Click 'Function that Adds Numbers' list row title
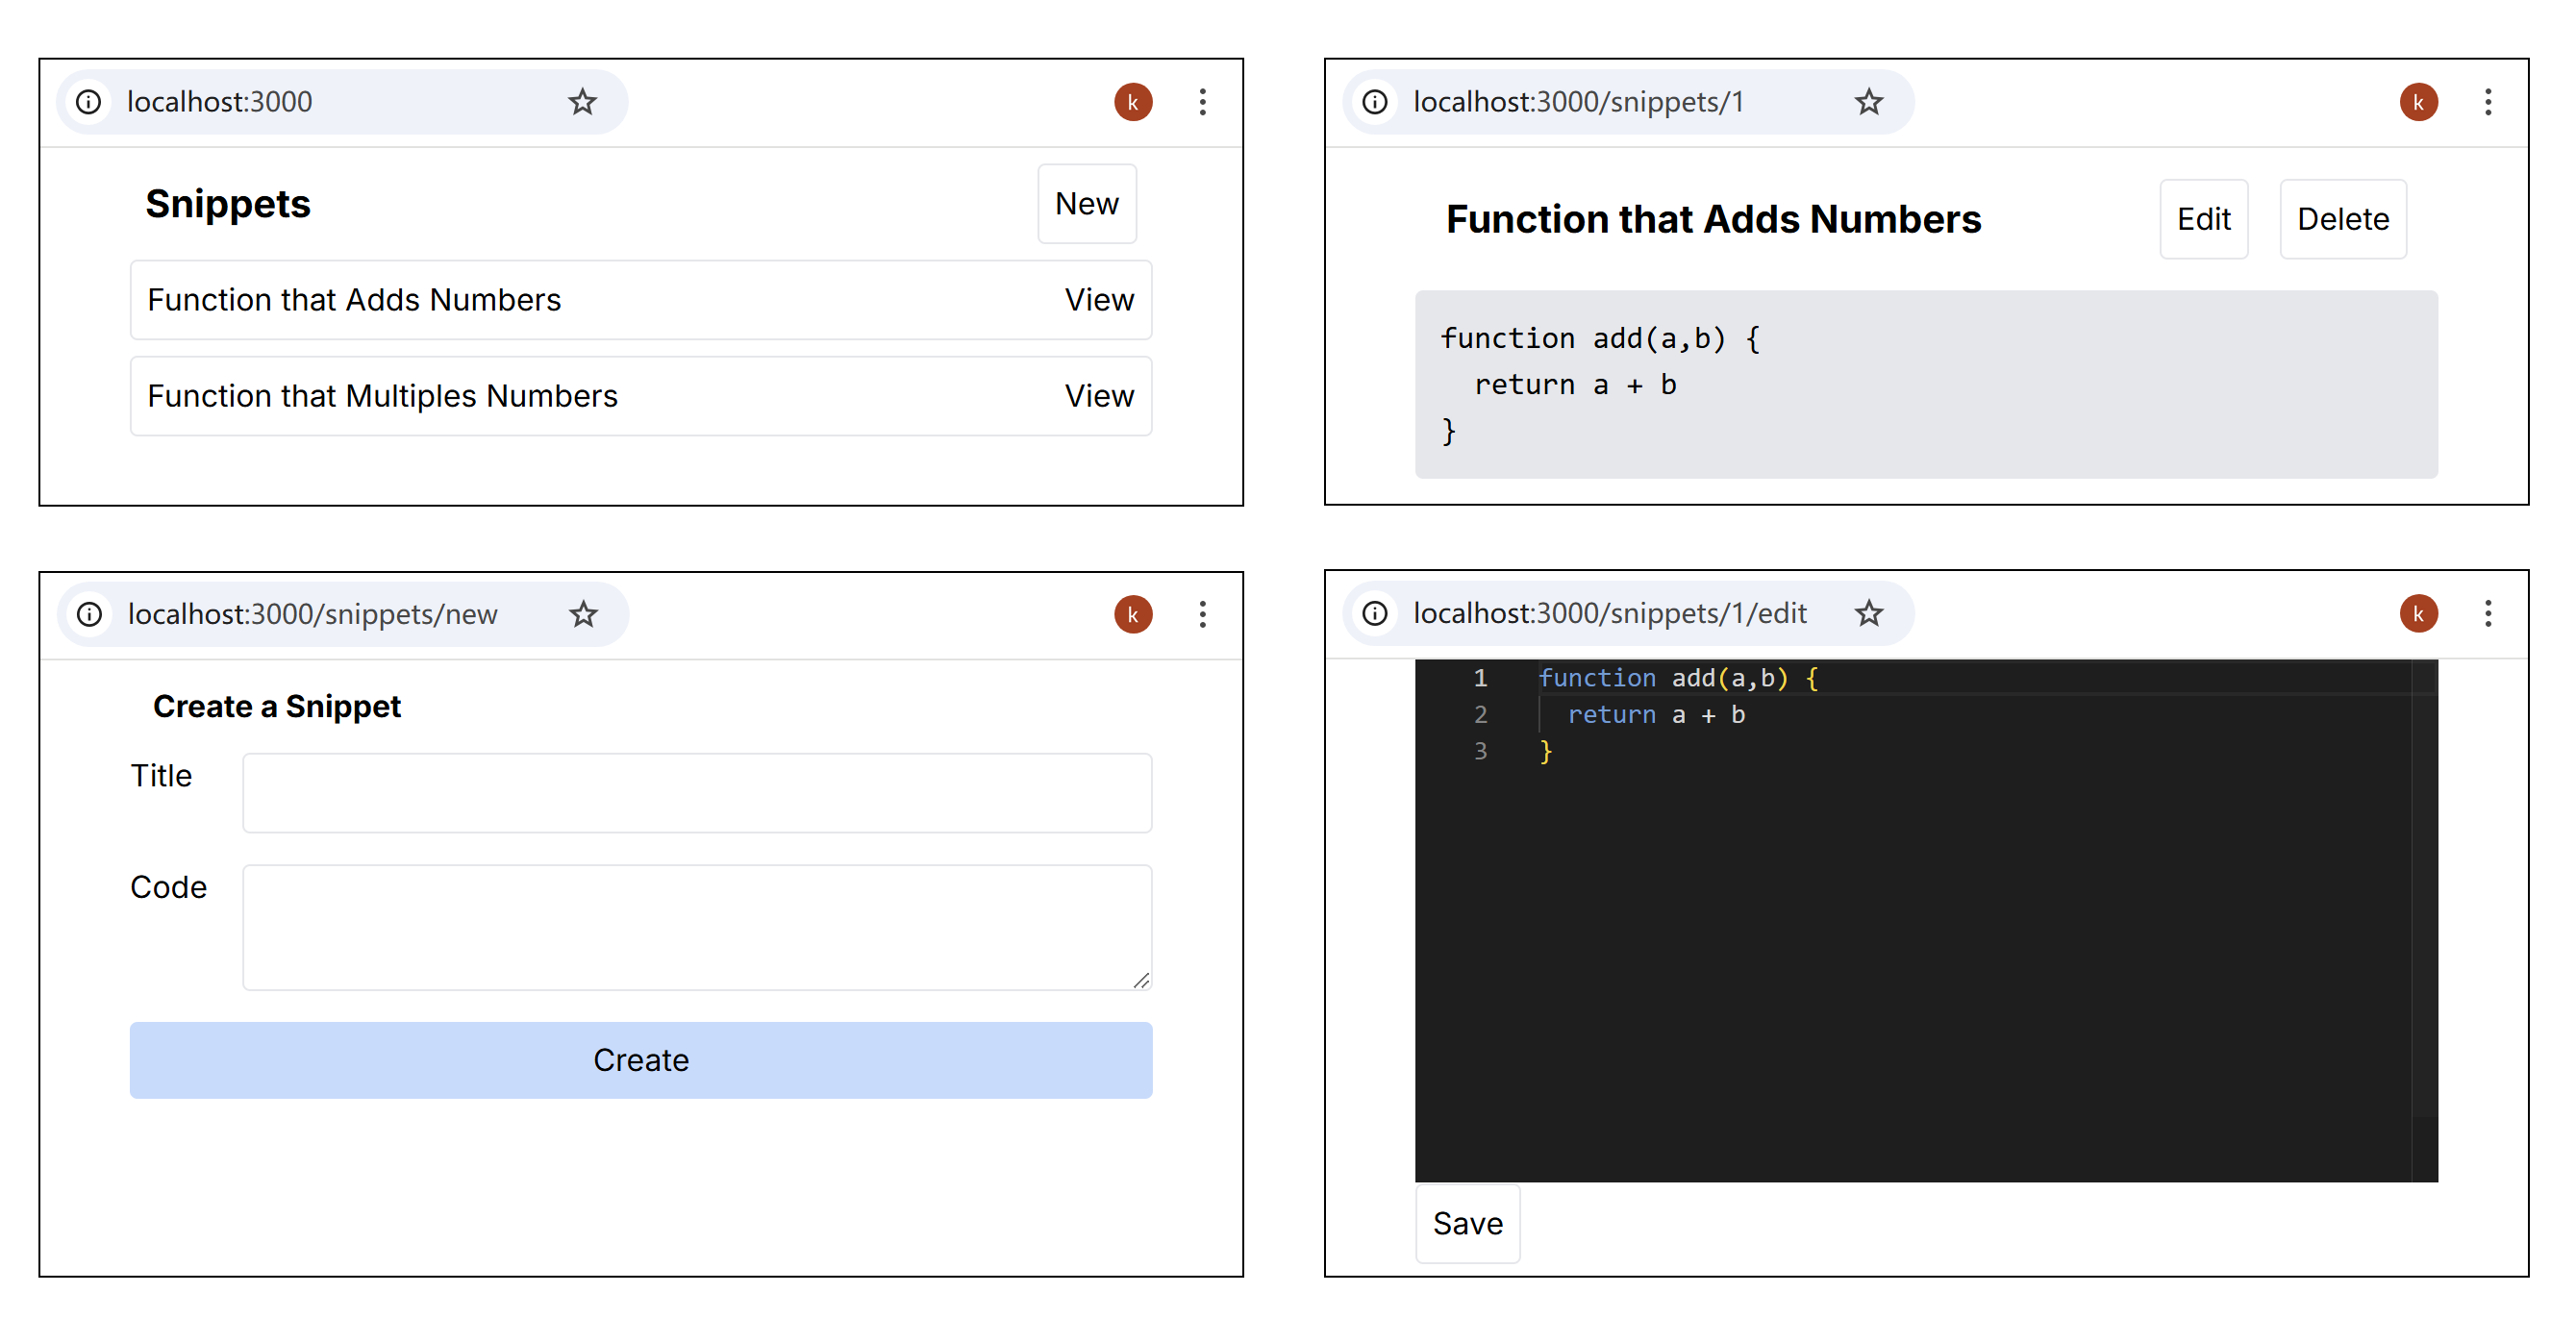 [x=354, y=300]
